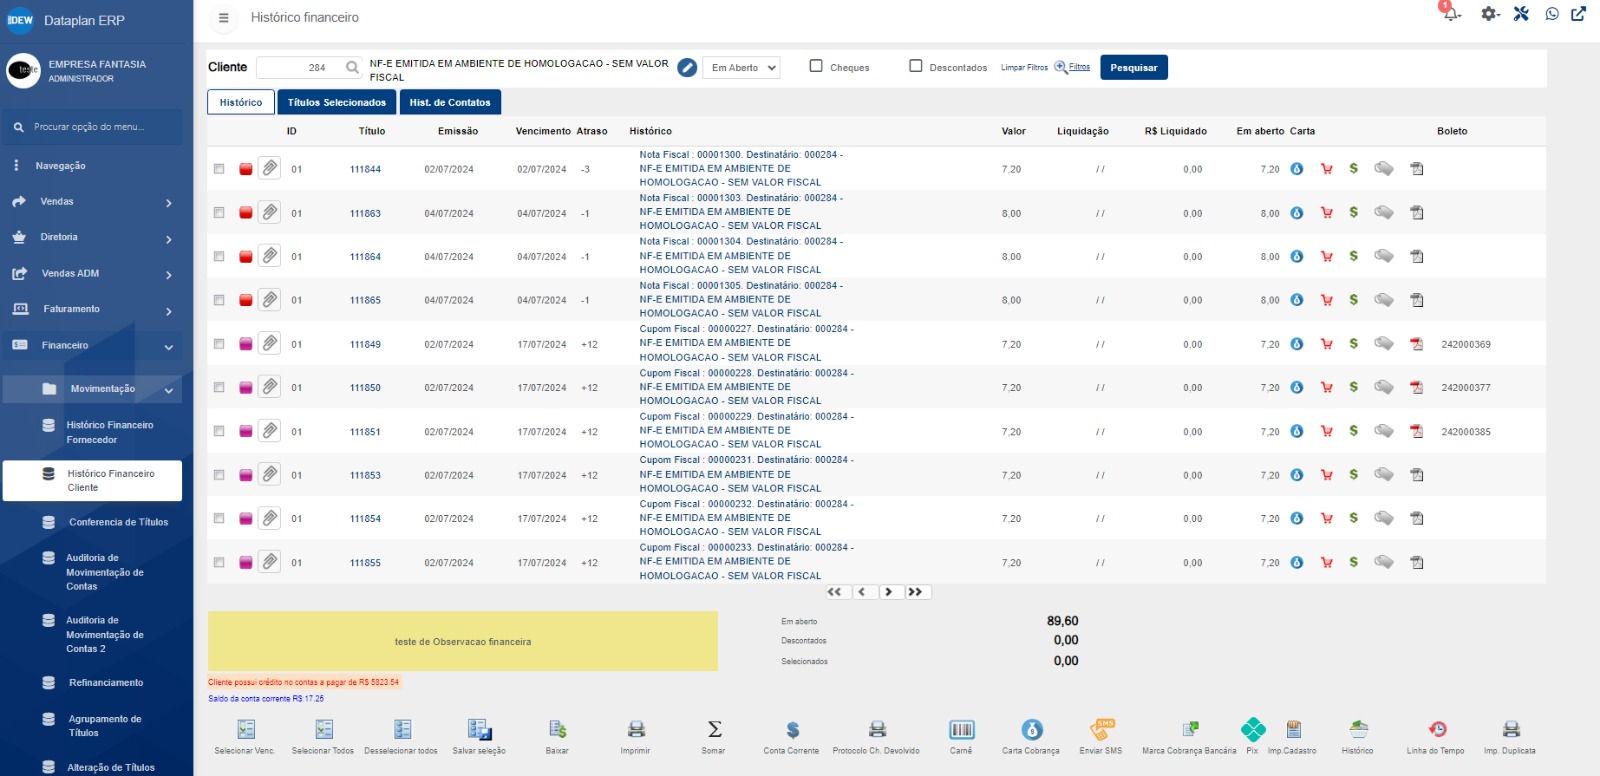Enable the Cheques checkbox
Screen dimensions: 1600x776
[x=816, y=66]
